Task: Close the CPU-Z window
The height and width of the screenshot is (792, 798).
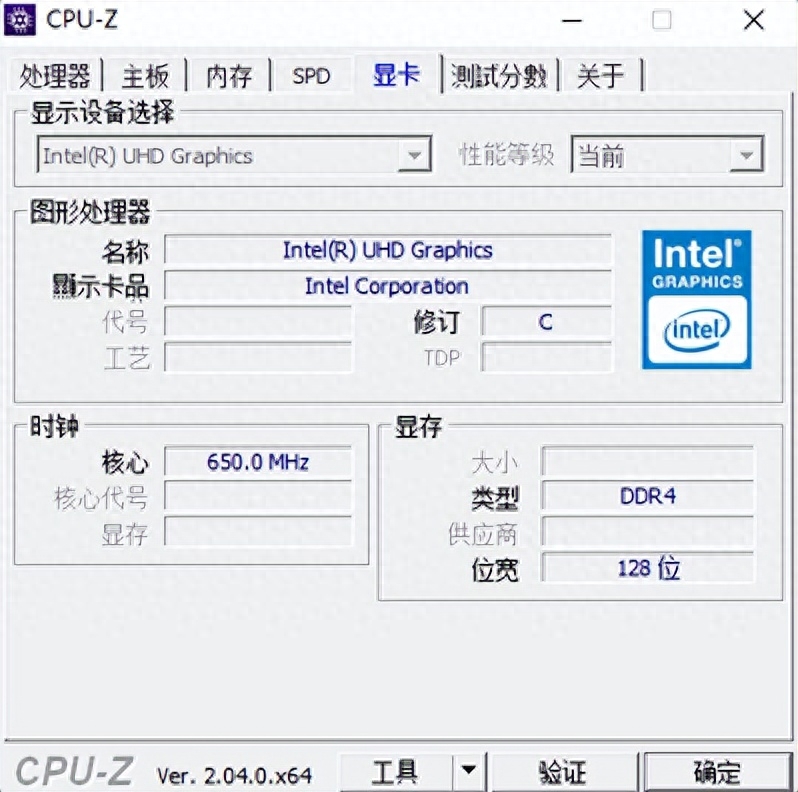Action: (753, 20)
